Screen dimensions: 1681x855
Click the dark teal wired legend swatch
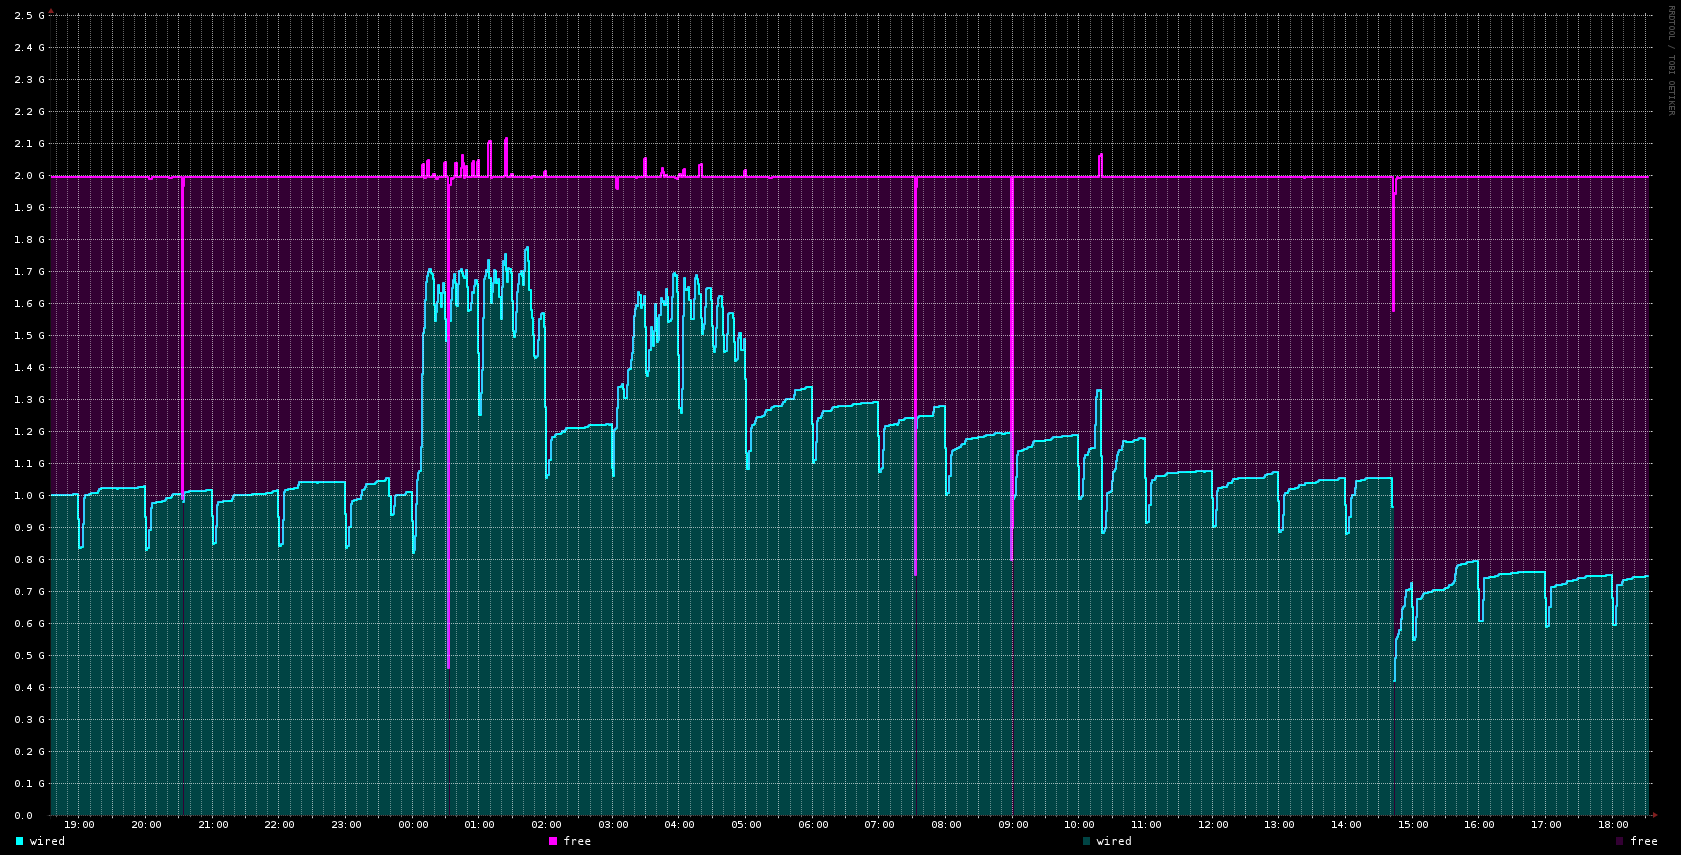coord(1087,841)
